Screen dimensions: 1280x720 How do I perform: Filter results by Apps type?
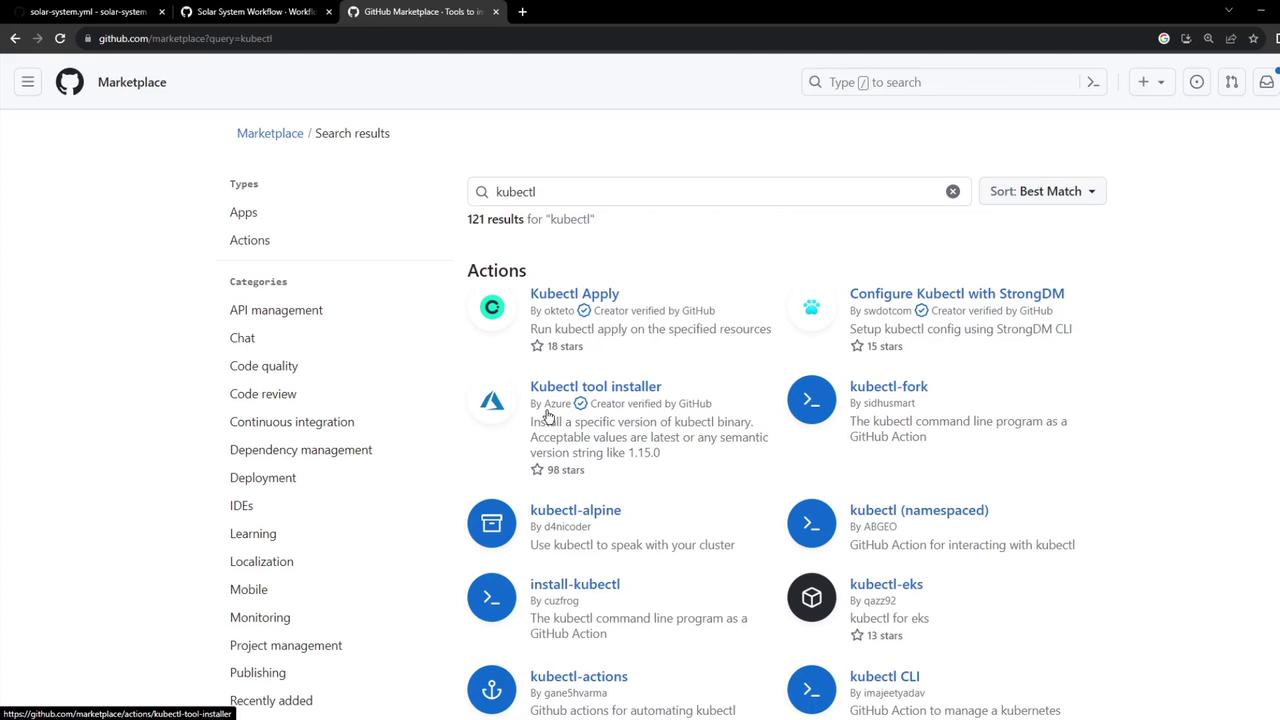click(243, 212)
